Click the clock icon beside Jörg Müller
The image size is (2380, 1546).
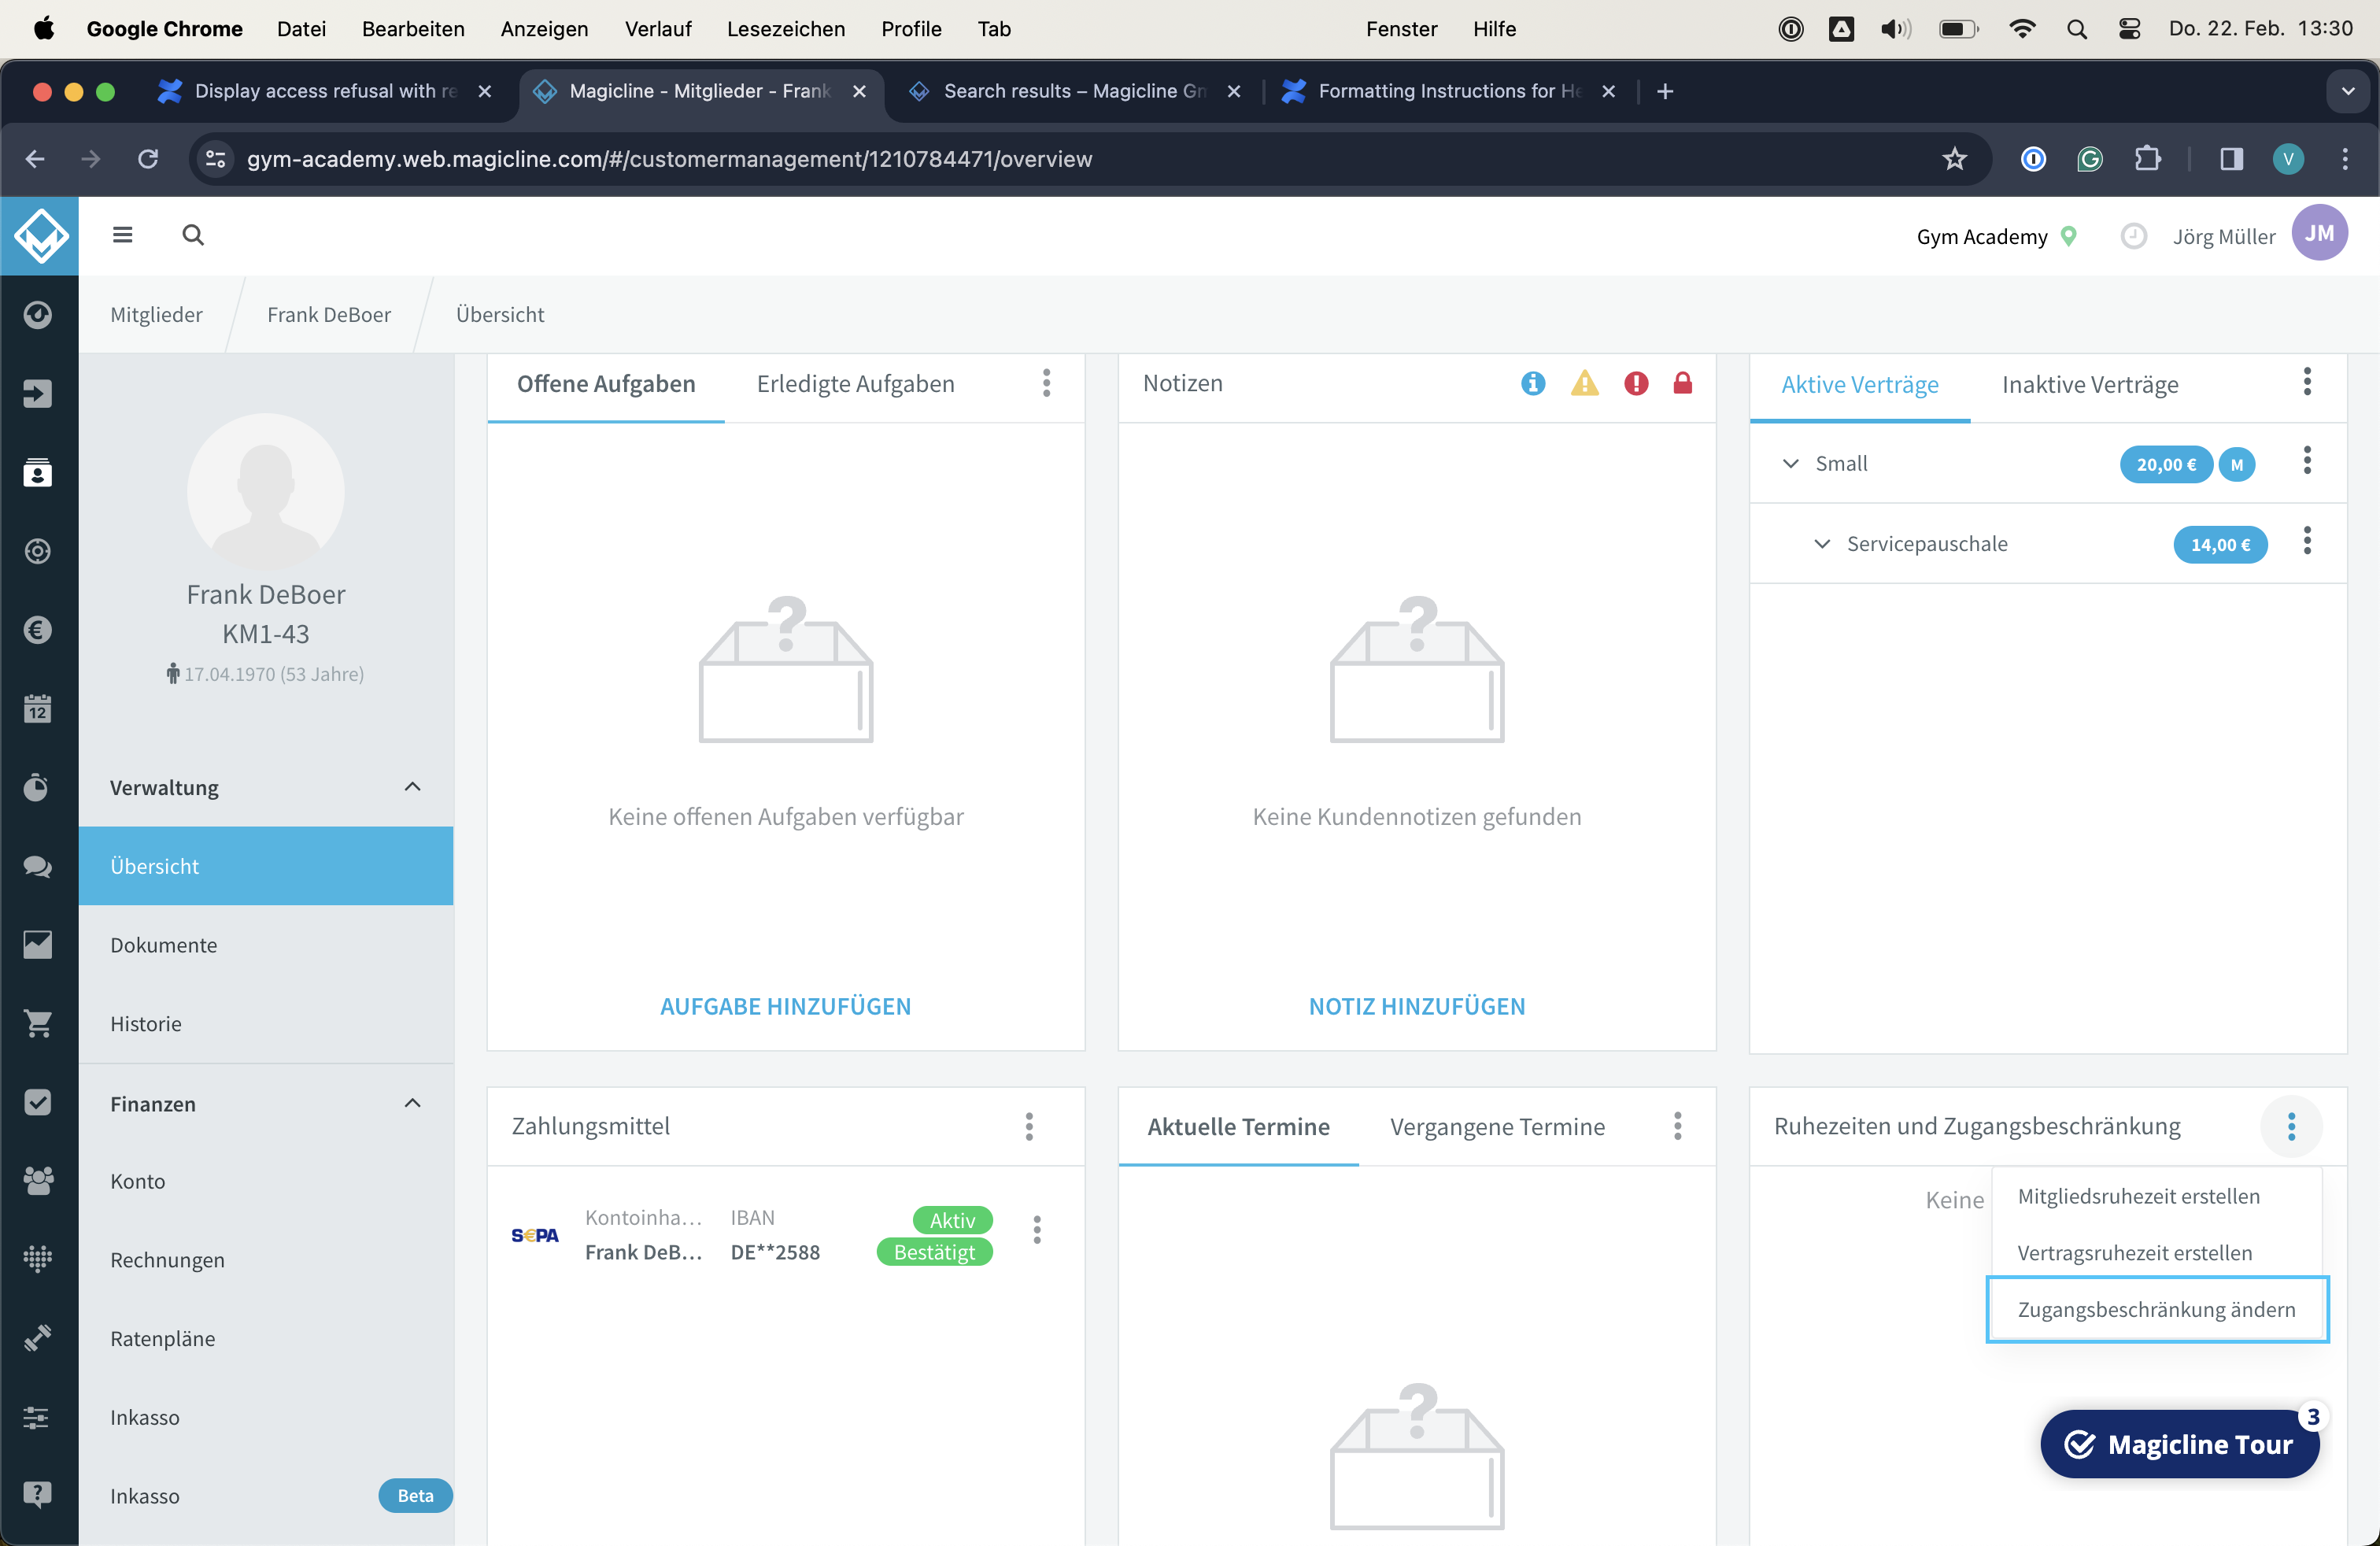click(2133, 236)
